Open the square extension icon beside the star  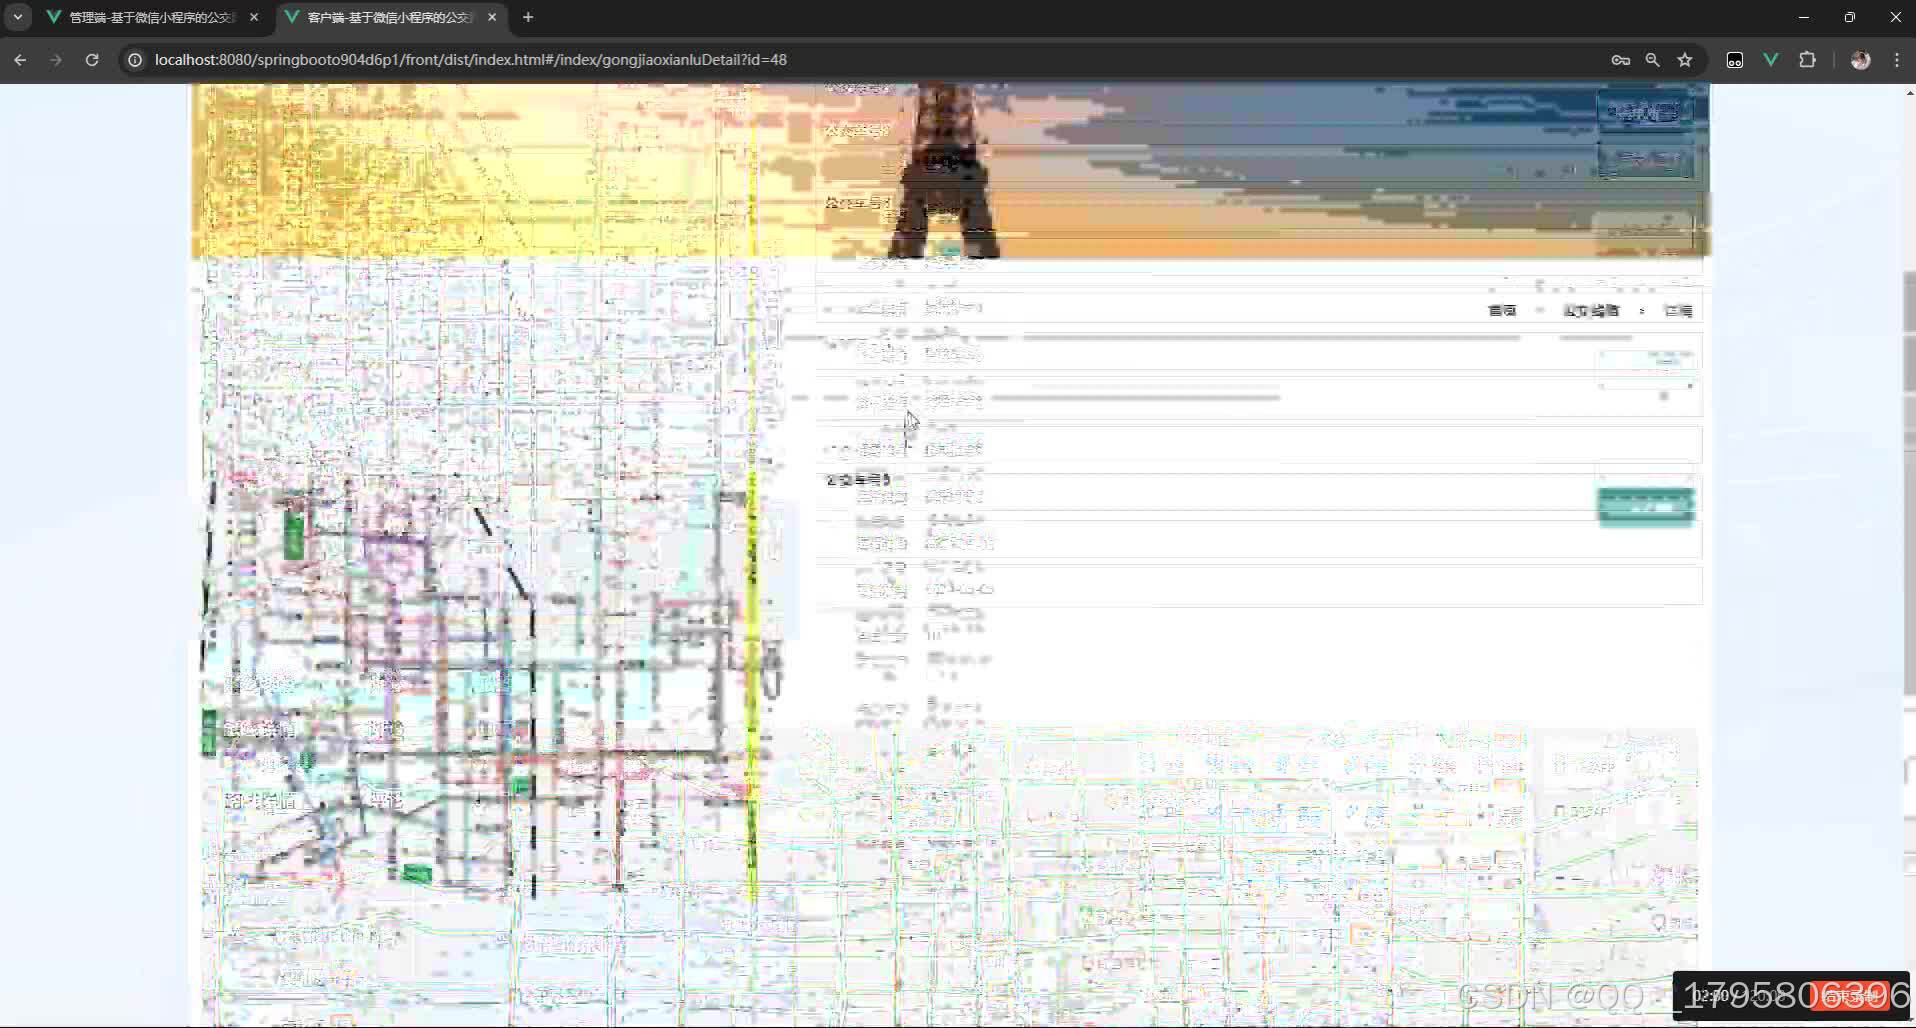[1735, 60]
